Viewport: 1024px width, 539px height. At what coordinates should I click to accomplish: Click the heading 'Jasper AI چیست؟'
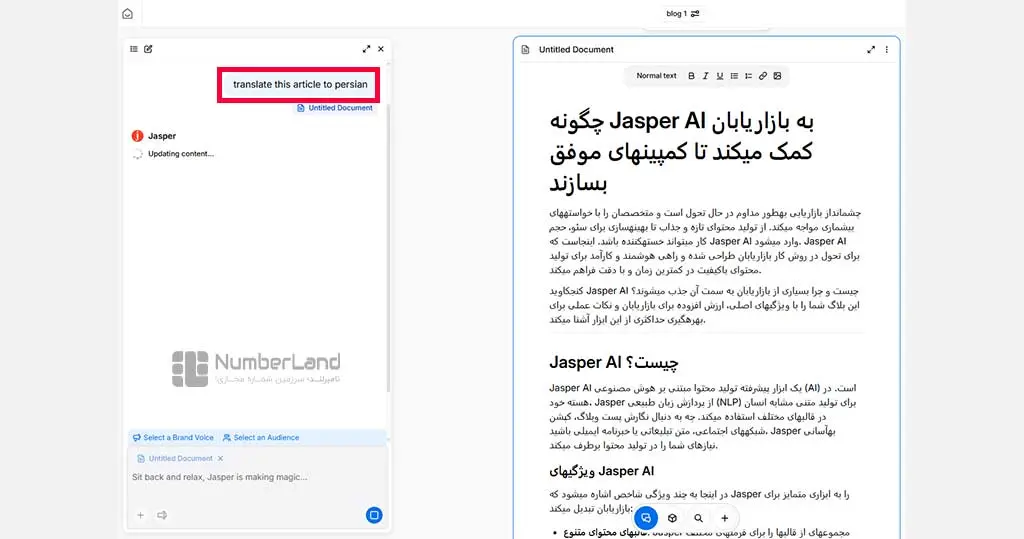coord(614,363)
